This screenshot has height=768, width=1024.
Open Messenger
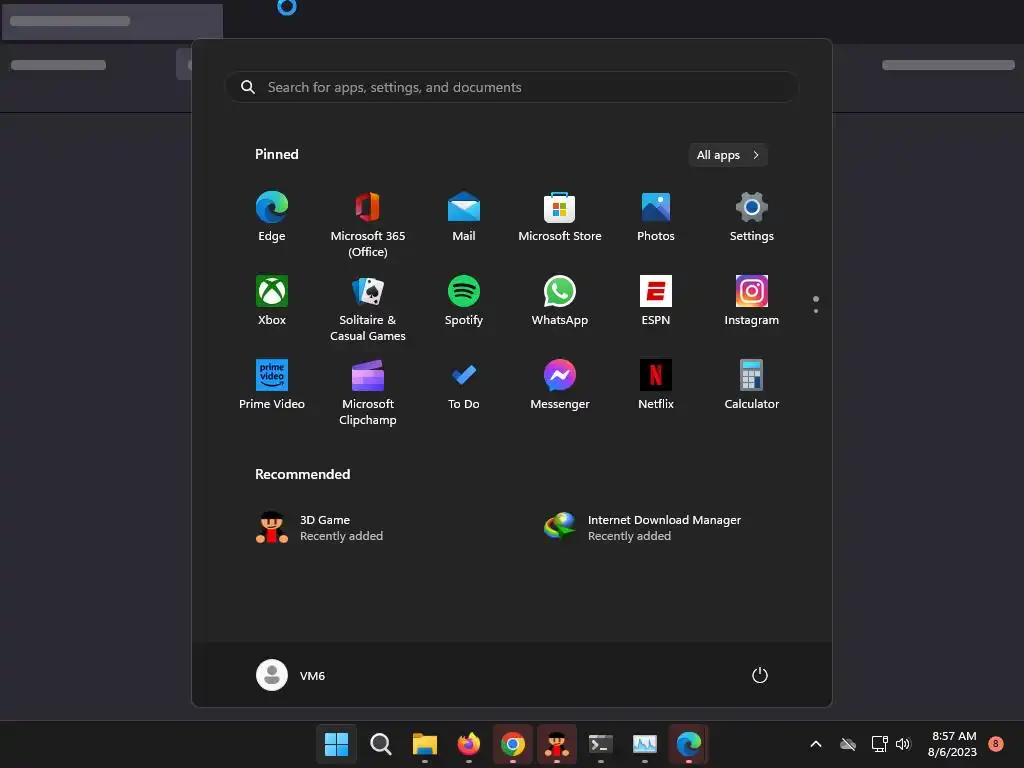pos(560,385)
